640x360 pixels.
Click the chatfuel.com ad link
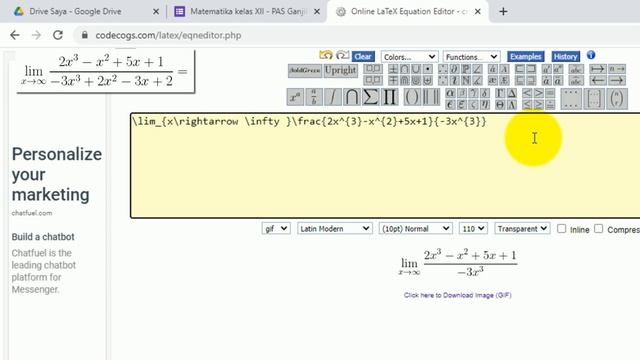click(32, 213)
